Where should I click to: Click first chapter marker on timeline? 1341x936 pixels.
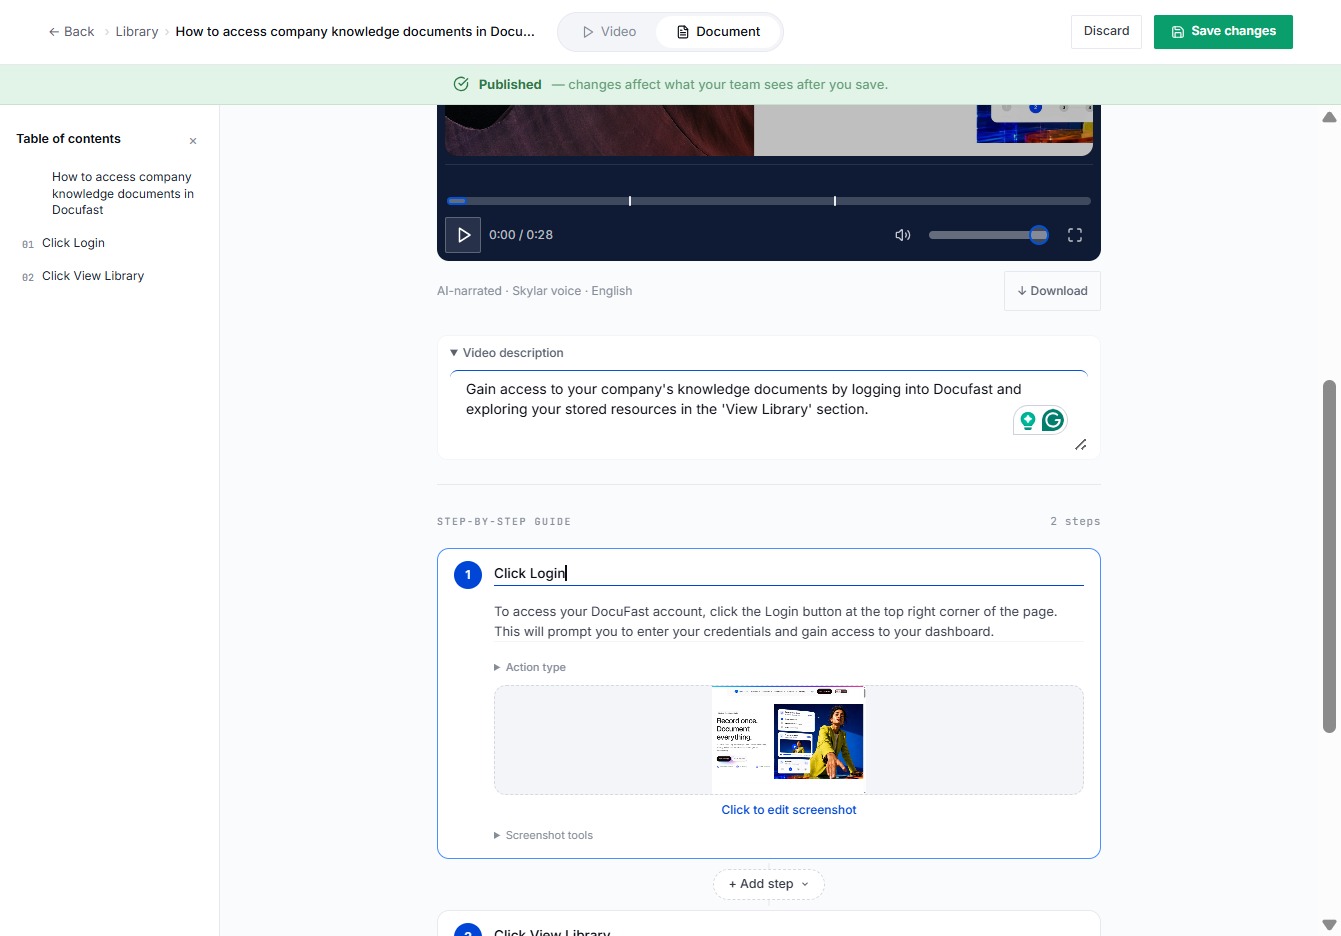pos(630,201)
